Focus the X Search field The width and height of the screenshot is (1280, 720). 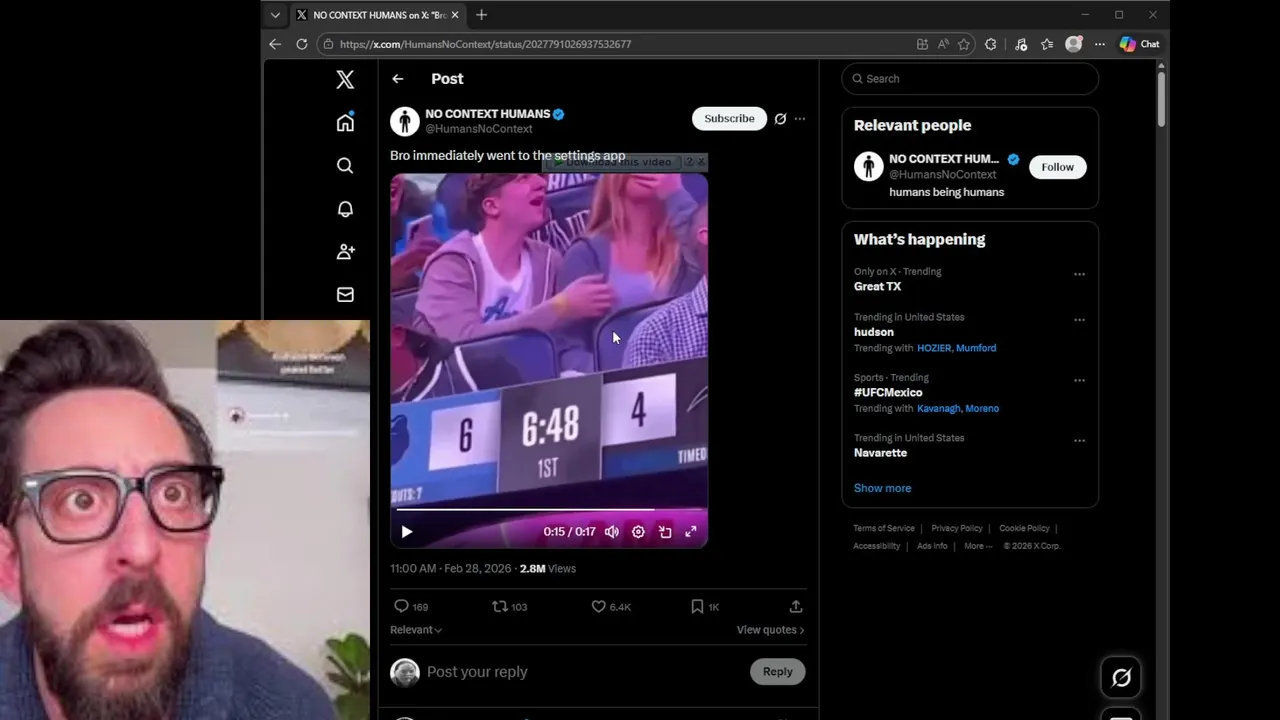coord(970,79)
